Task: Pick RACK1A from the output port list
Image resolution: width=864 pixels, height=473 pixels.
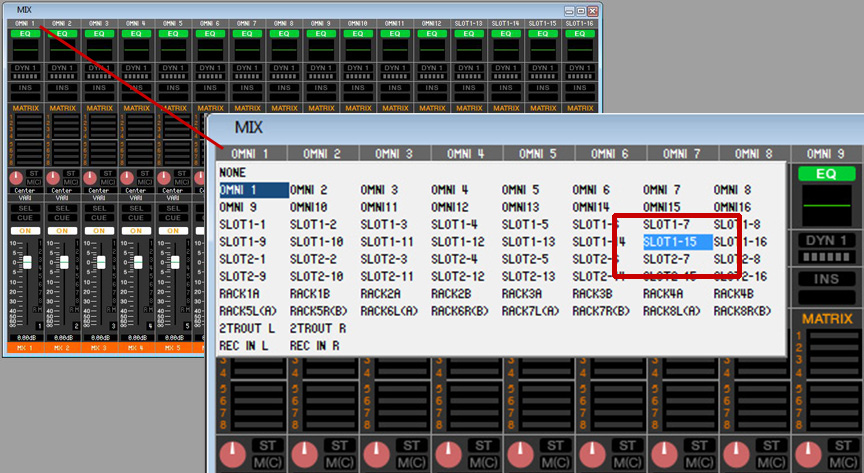Action: pos(239,294)
